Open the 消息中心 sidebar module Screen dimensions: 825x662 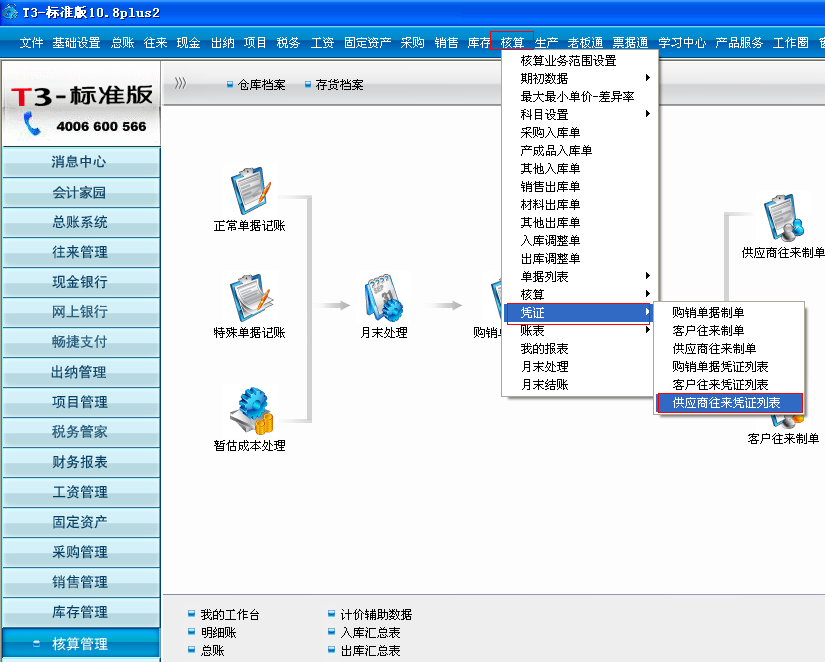(81, 162)
